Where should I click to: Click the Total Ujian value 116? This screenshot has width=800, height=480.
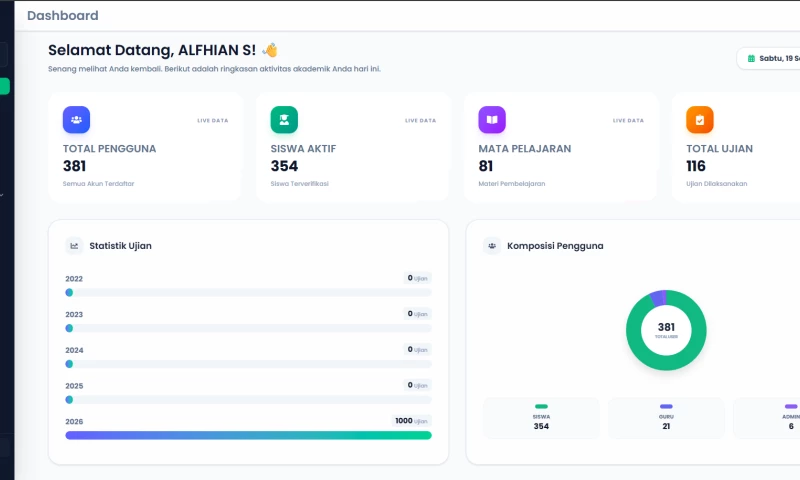(696, 166)
